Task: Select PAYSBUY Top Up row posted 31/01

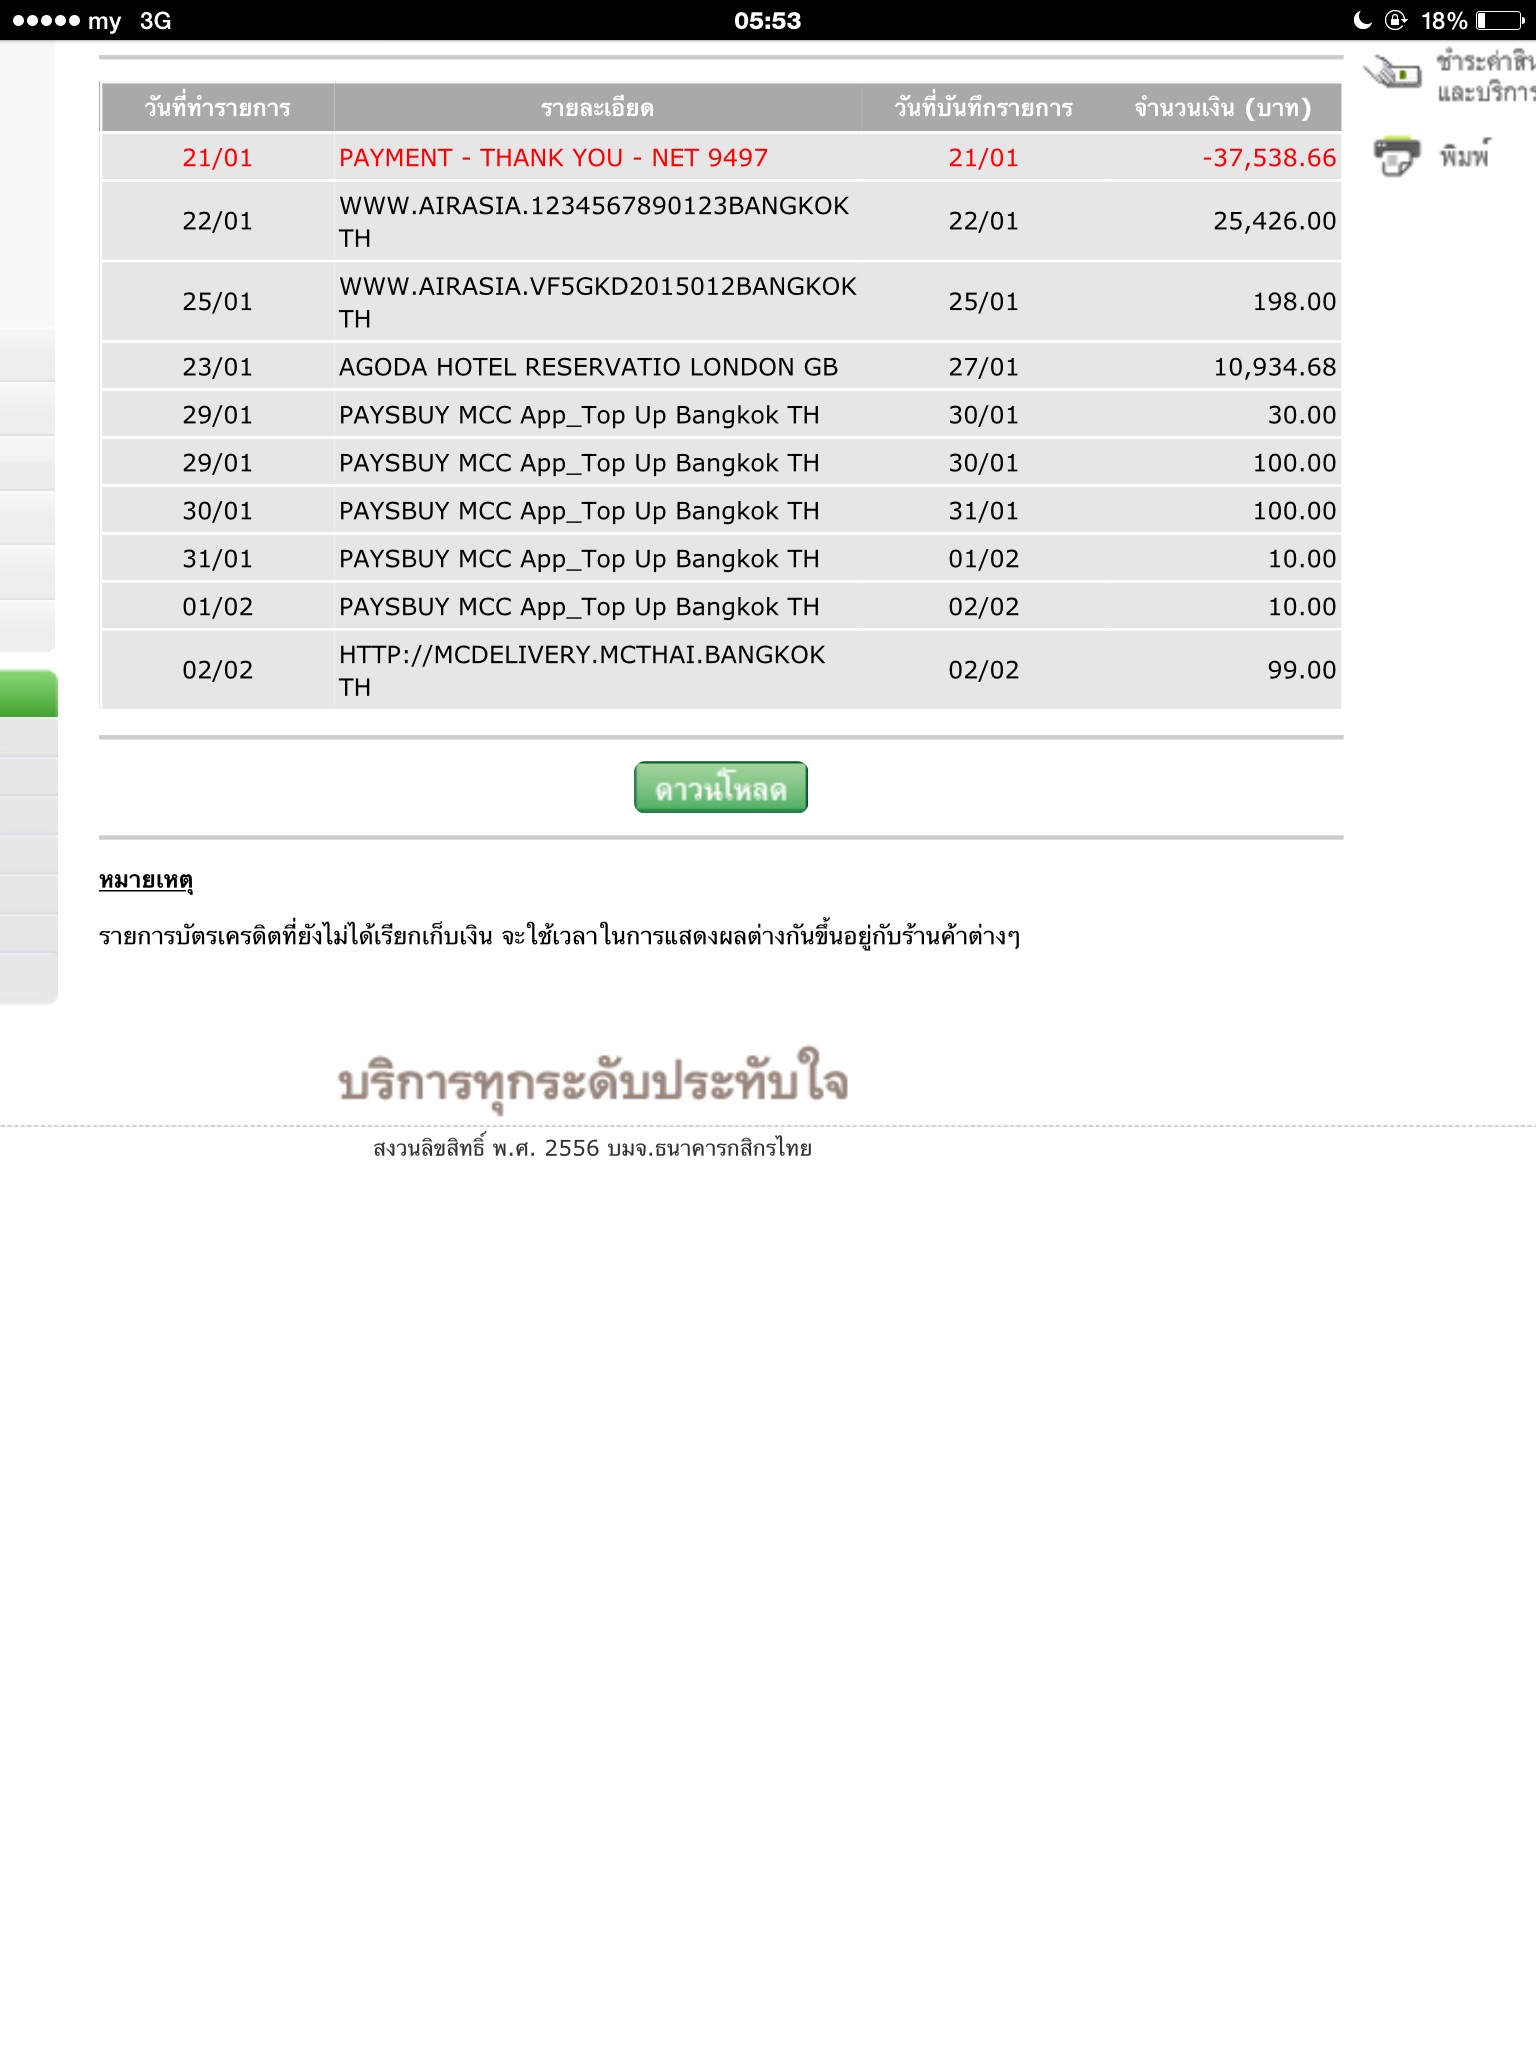Action: [721, 511]
